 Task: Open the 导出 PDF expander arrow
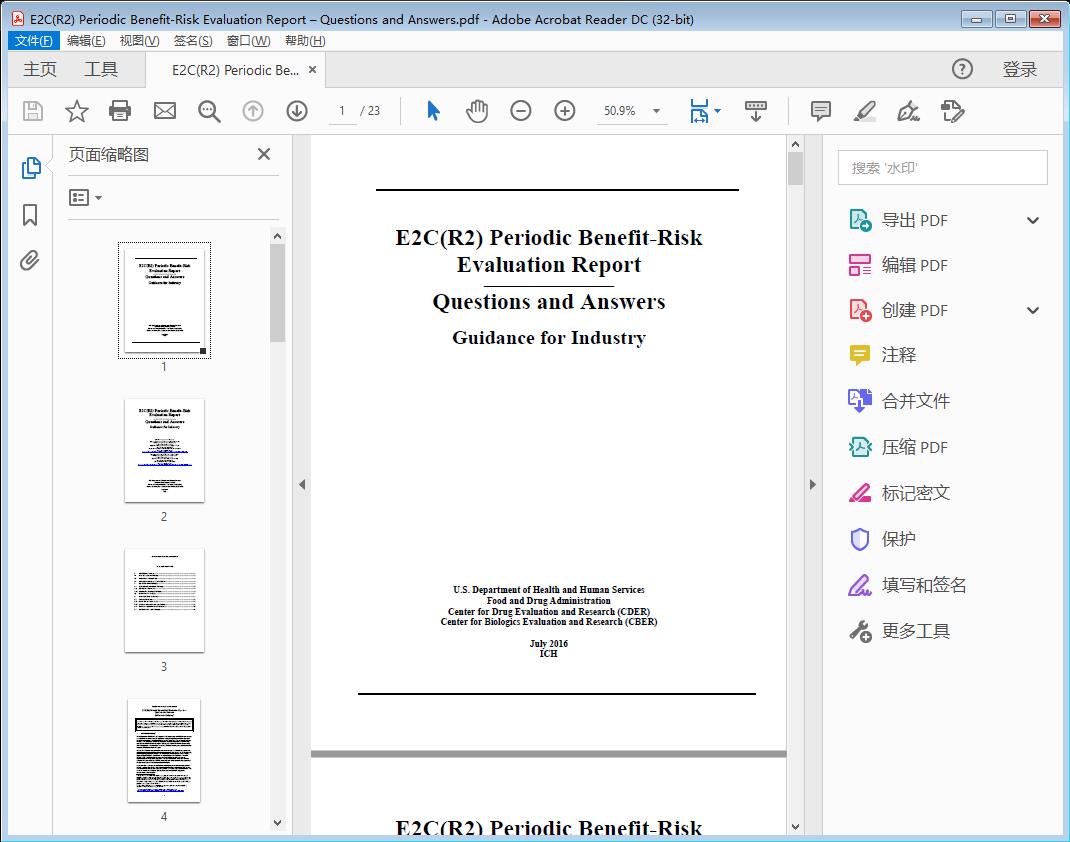pos(1032,220)
